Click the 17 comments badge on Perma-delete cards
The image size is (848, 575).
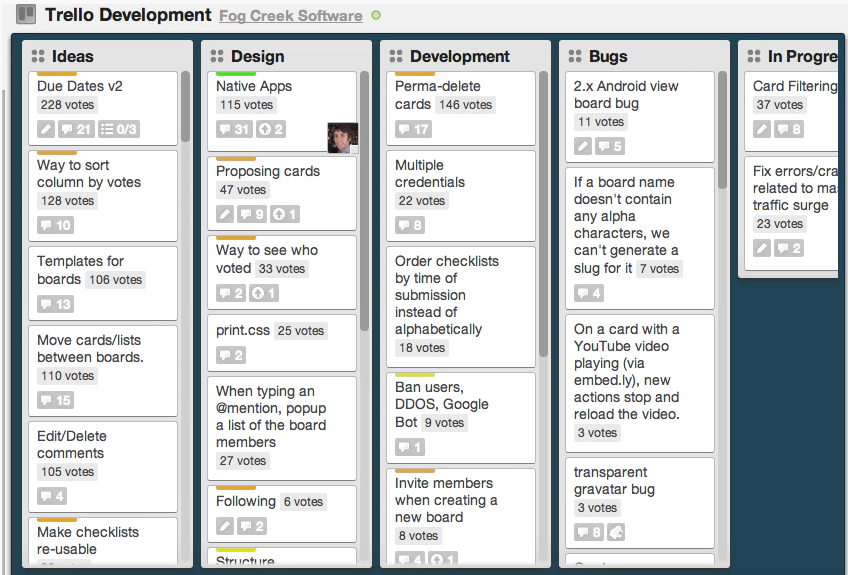point(414,129)
